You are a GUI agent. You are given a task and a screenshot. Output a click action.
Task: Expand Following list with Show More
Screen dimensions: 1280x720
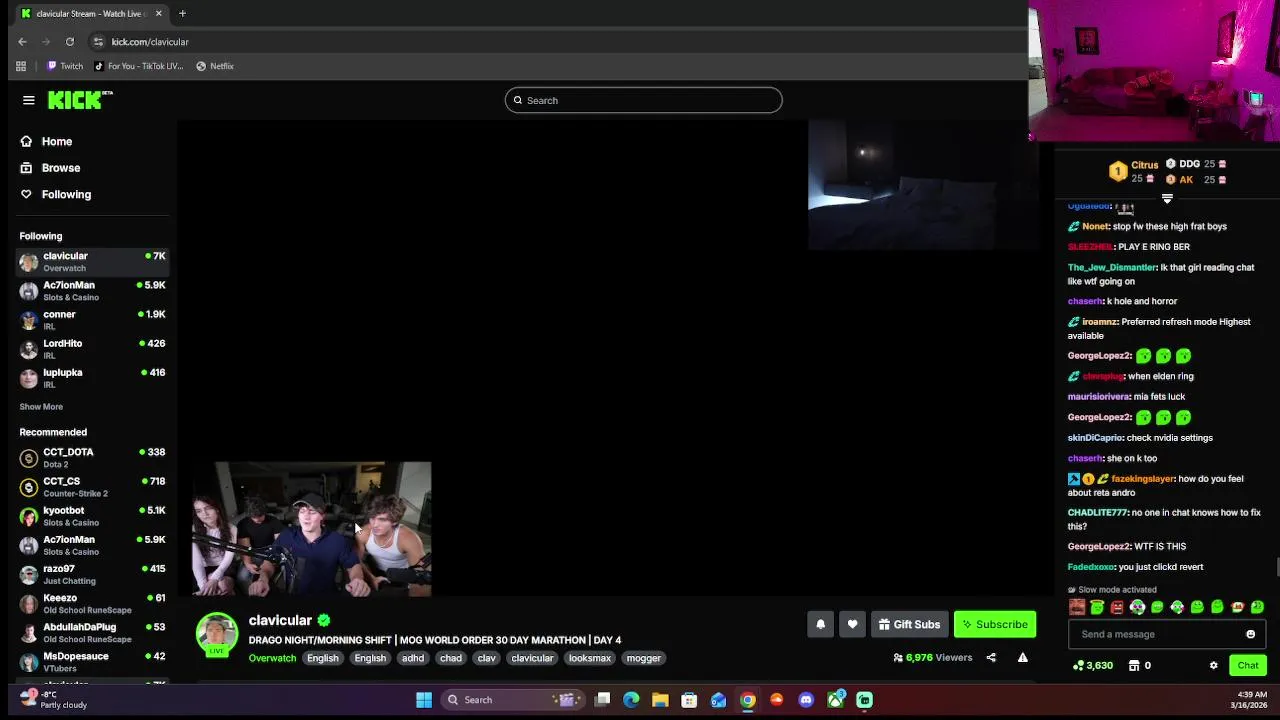click(x=41, y=407)
